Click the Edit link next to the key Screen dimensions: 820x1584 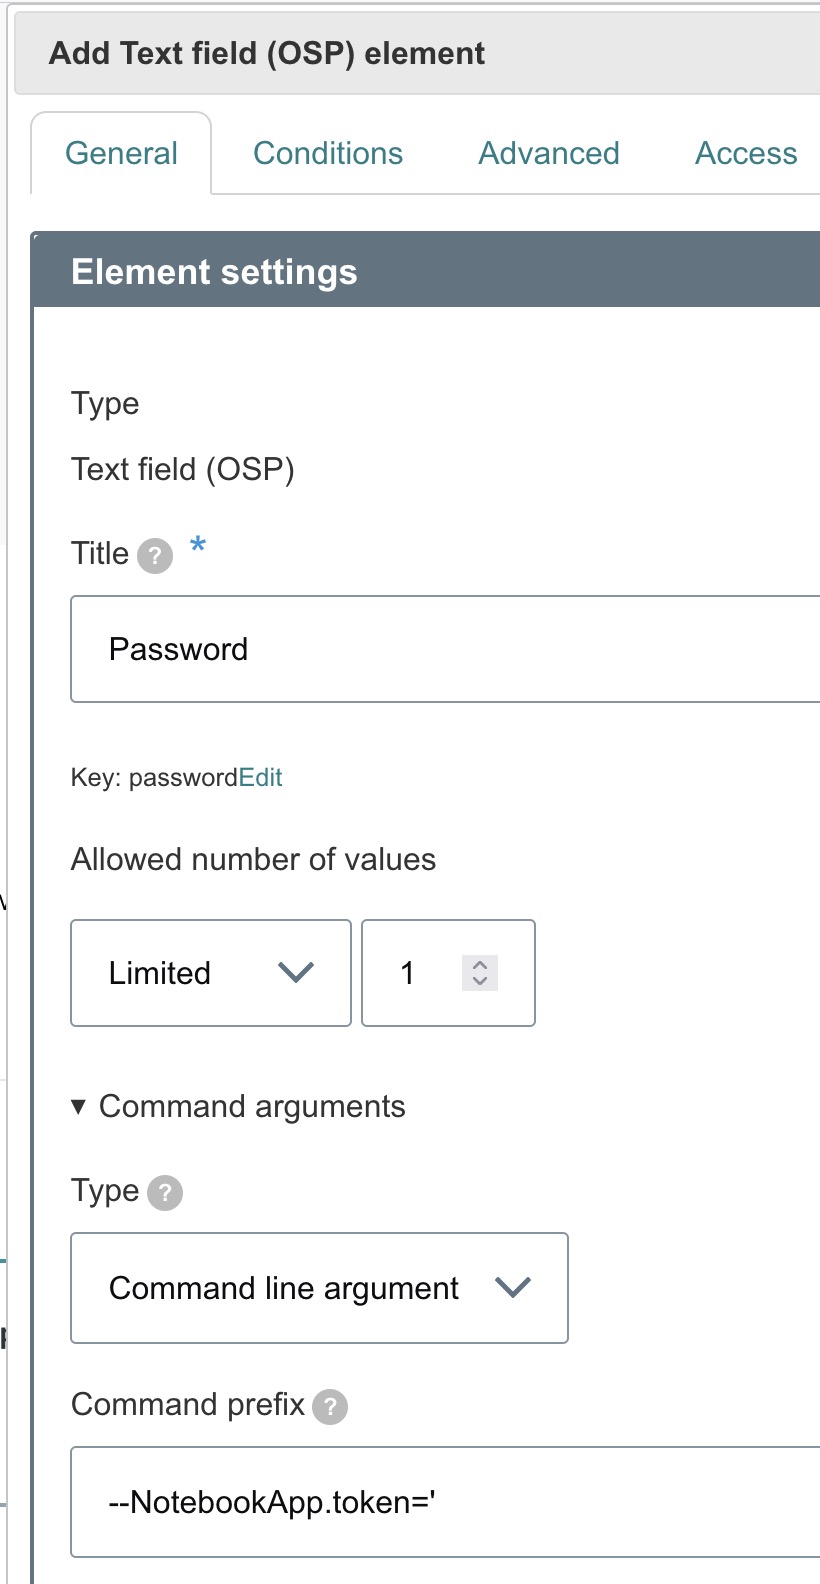[x=261, y=778]
